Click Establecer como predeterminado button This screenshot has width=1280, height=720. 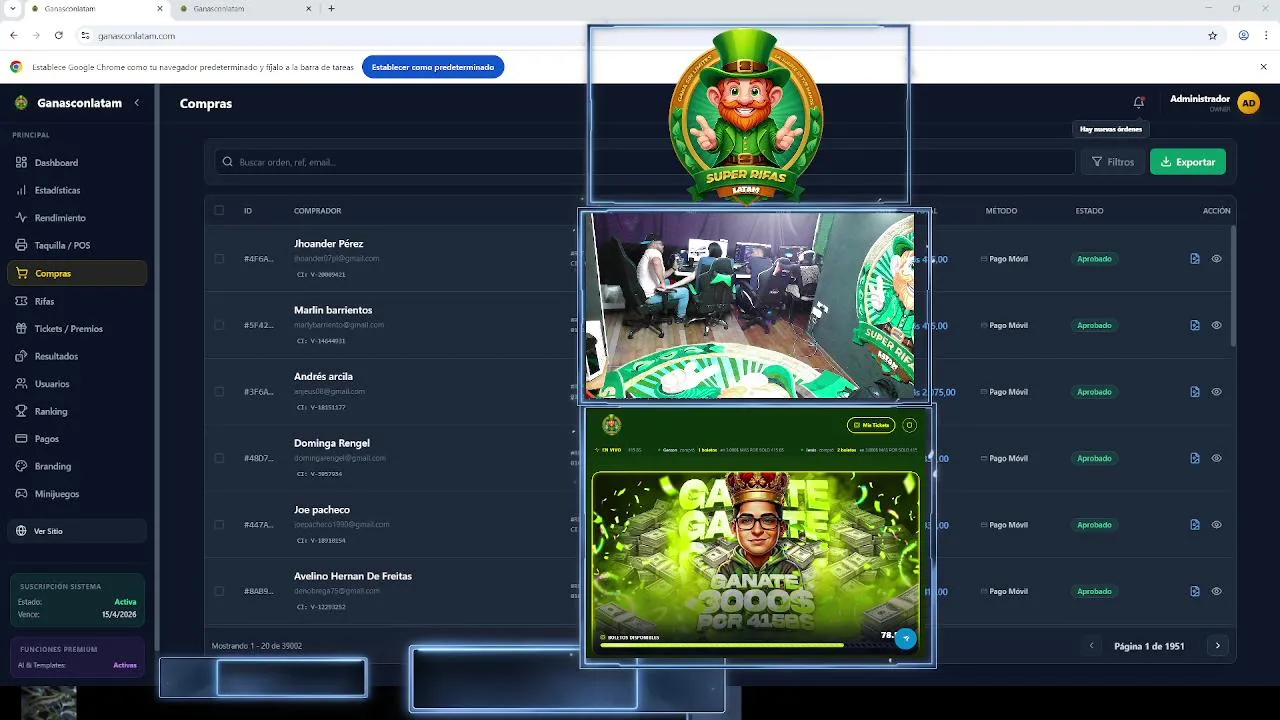(433, 67)
